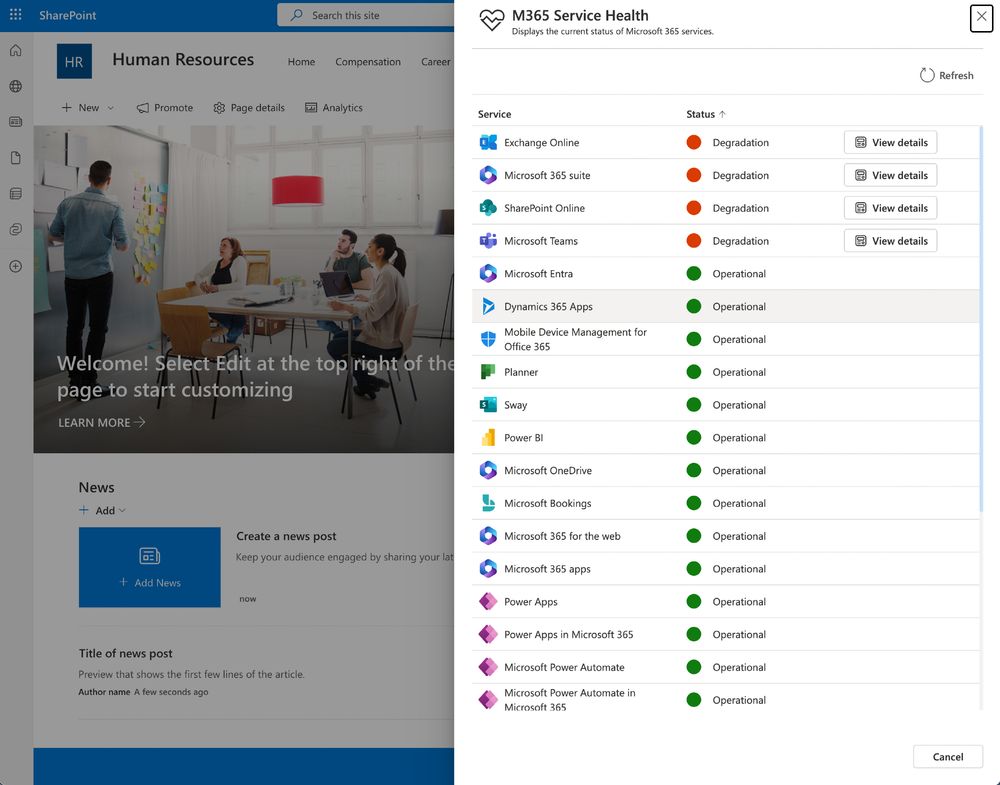Click the Microsoft Teams service icon
Screen dimensions: 1000x785
488,240
